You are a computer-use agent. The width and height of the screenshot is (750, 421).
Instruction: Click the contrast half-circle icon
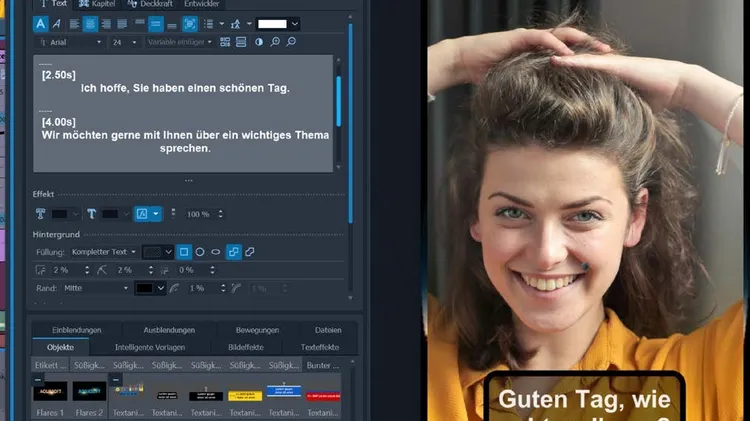(x=259, y=42)
